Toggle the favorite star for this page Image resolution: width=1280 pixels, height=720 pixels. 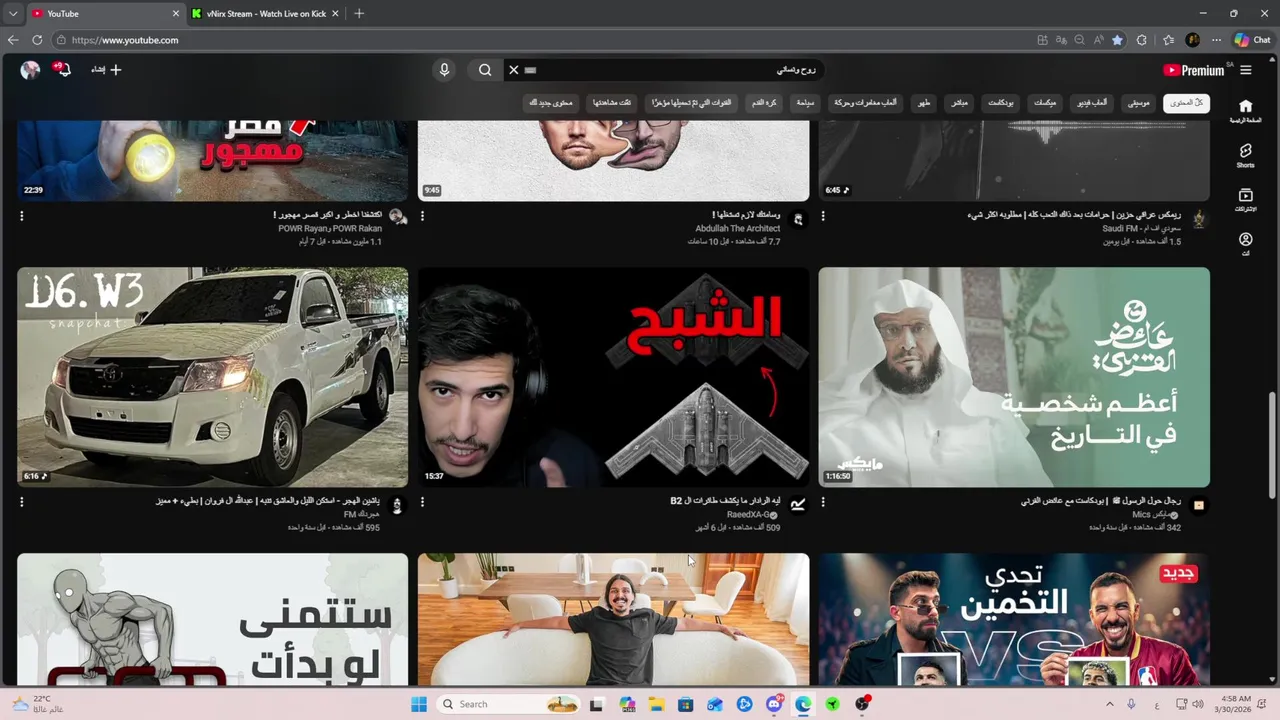tap(1117, 40)
